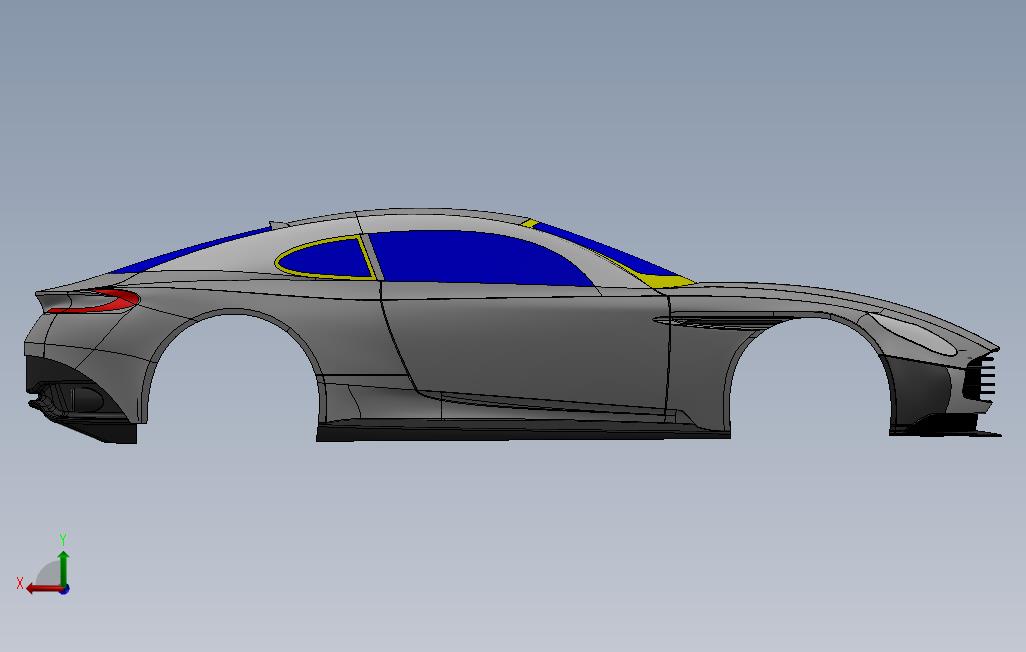Select the blue windshield surface
This screenshot has height=652, width=1026.
pos(605,249)
